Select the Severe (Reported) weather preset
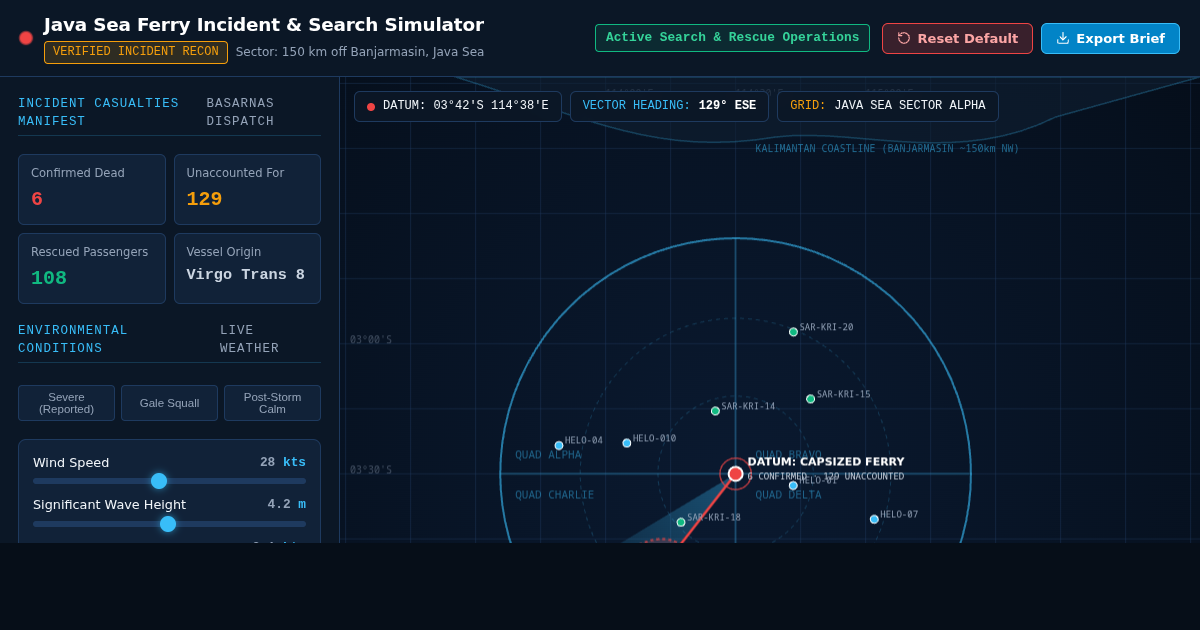Image resolution: width=1200 pixels, height=630 pixels. [66, 403]
